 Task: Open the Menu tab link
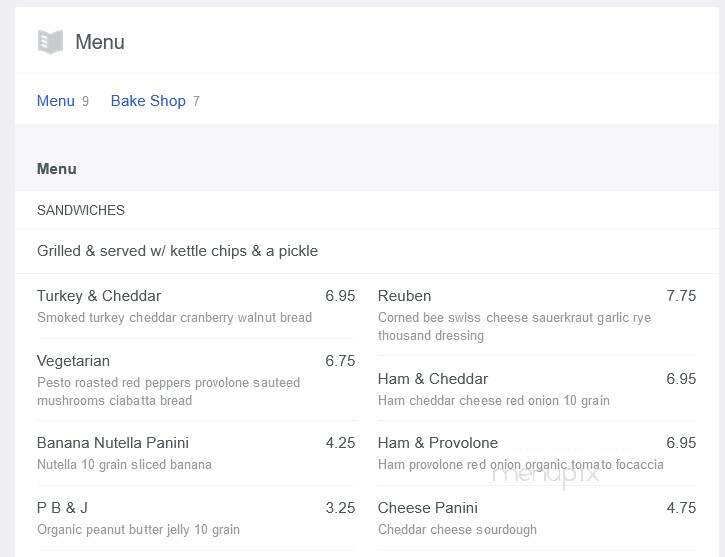(55, 101)
